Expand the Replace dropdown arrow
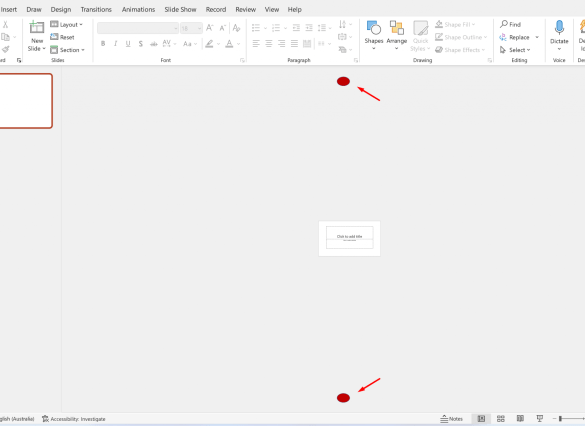Viewport: 585px width, 426px height. pyautogui.click(x=537, y=37)
